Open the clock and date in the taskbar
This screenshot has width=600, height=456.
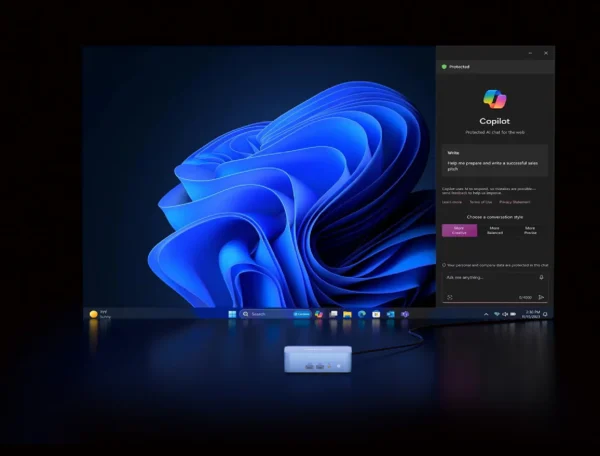point(531,314)
